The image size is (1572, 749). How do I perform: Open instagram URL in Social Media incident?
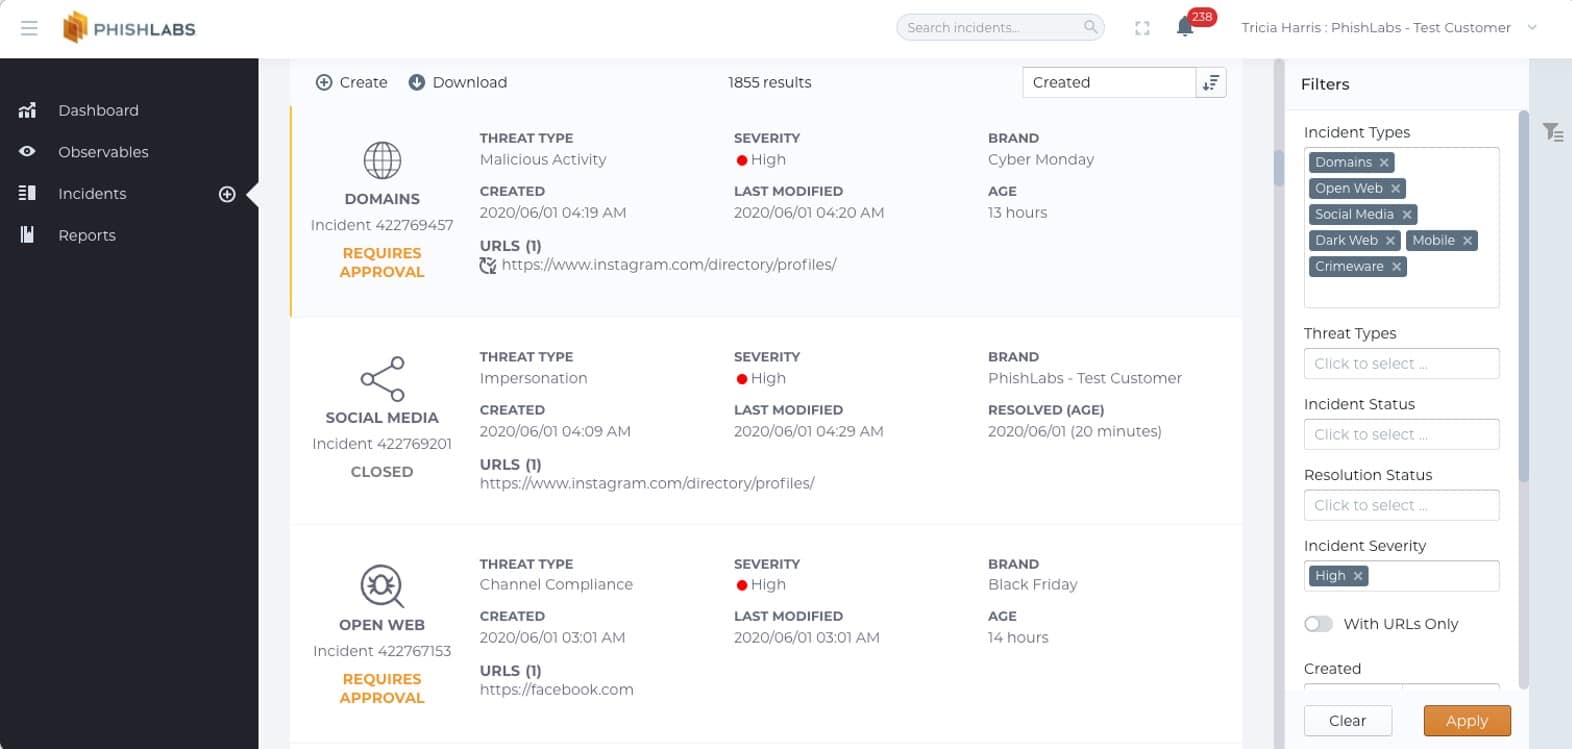coord(647,483)
